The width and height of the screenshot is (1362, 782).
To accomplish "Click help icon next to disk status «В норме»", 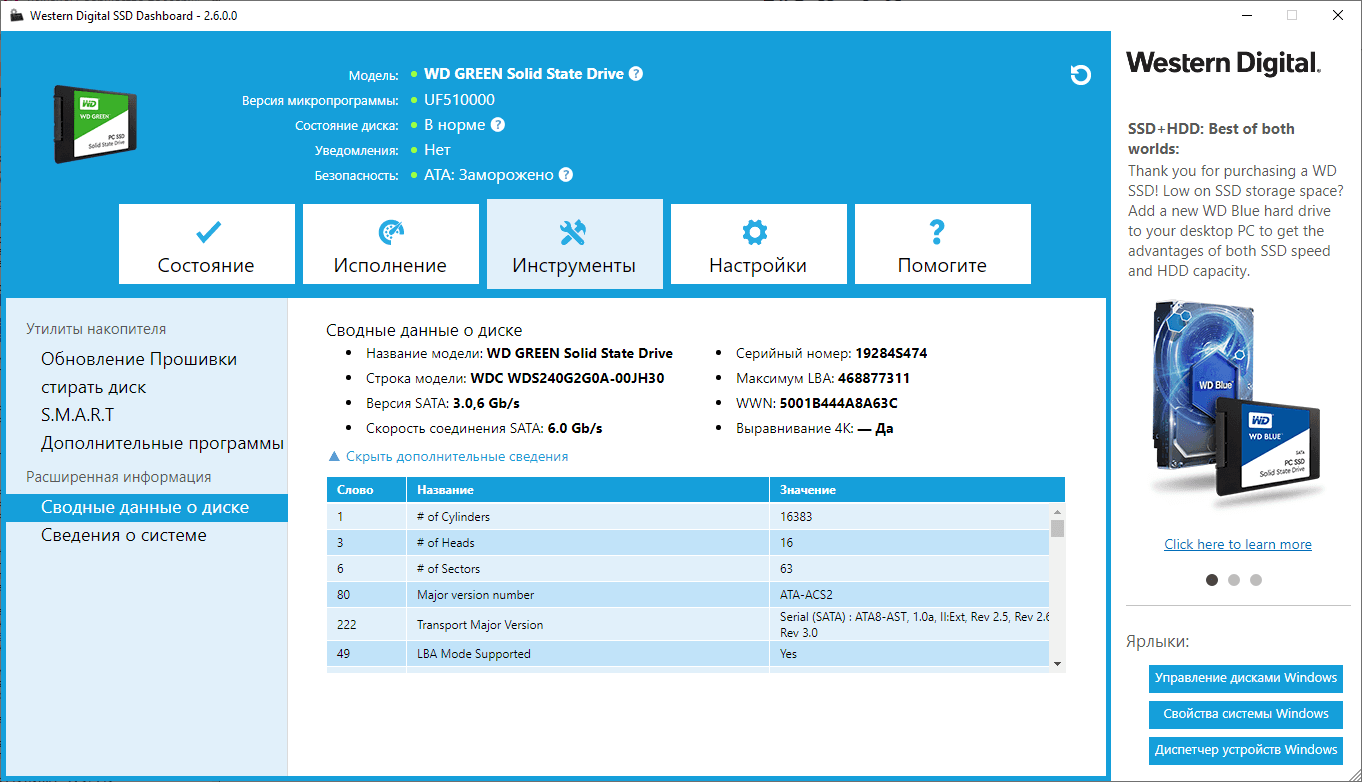I will pyautogui.click(x=498, y=125).
